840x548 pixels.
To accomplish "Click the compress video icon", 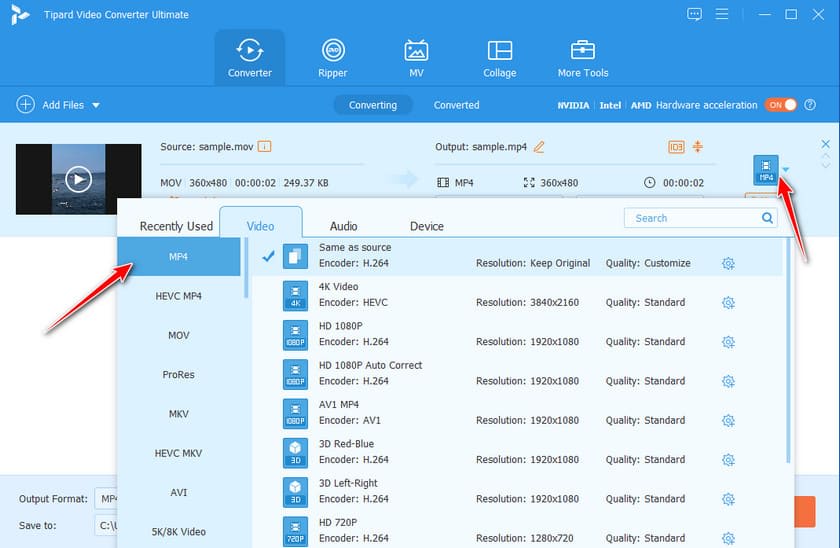I will point(698,146).
